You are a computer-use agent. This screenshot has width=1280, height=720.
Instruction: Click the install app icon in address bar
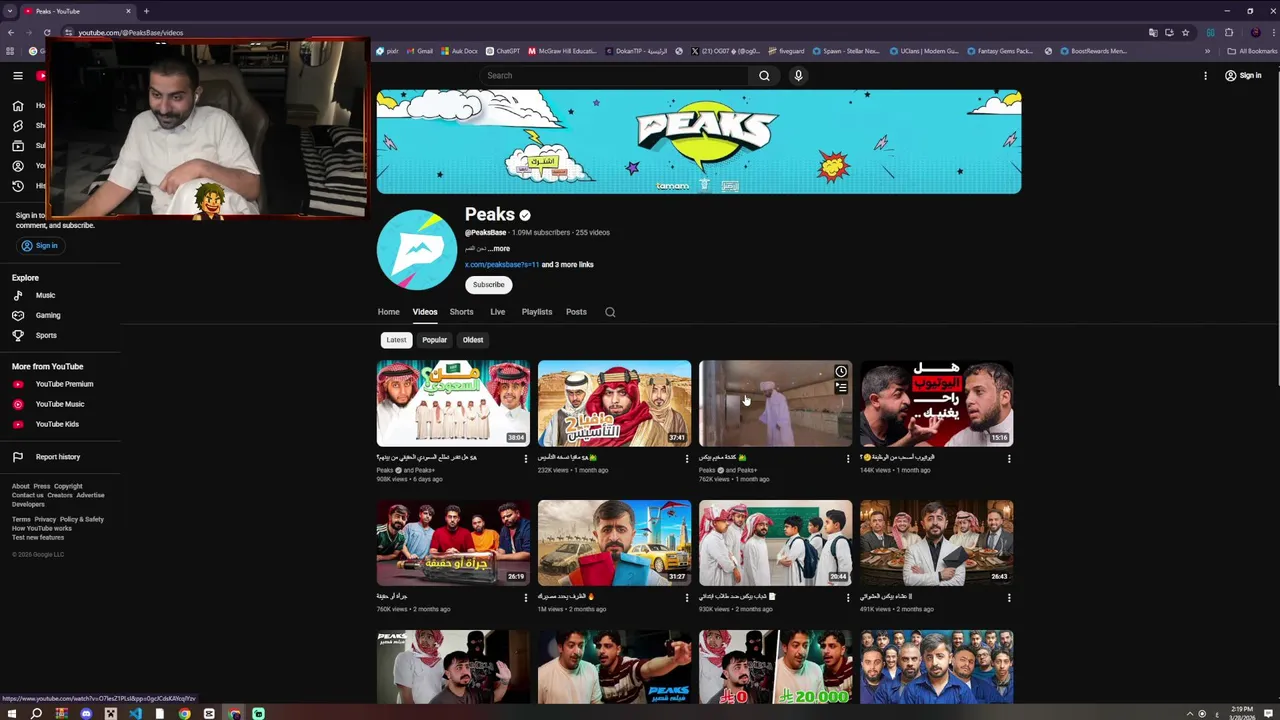(1169, 32)
